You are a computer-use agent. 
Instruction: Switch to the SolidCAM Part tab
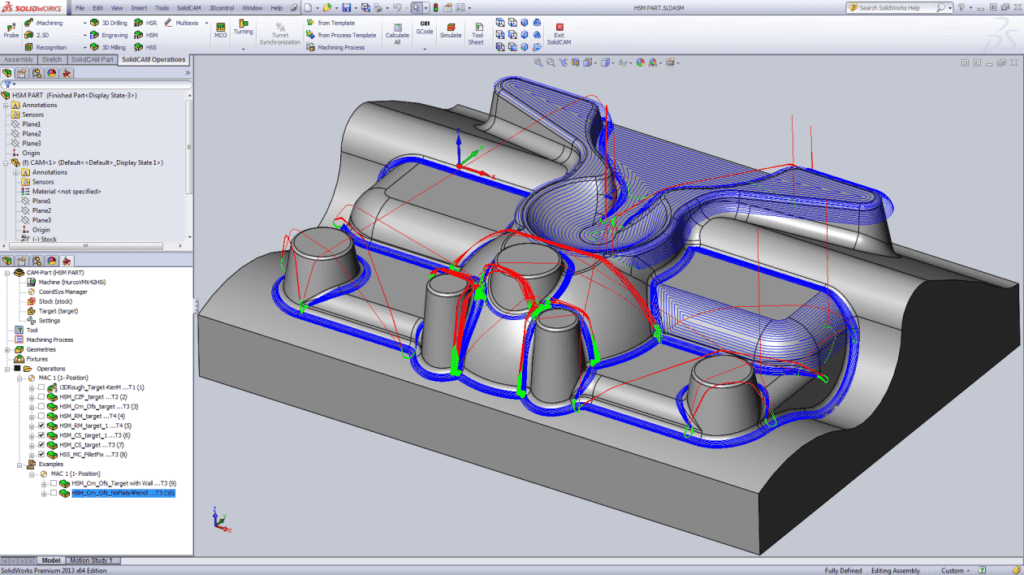[x=93, y=60]
